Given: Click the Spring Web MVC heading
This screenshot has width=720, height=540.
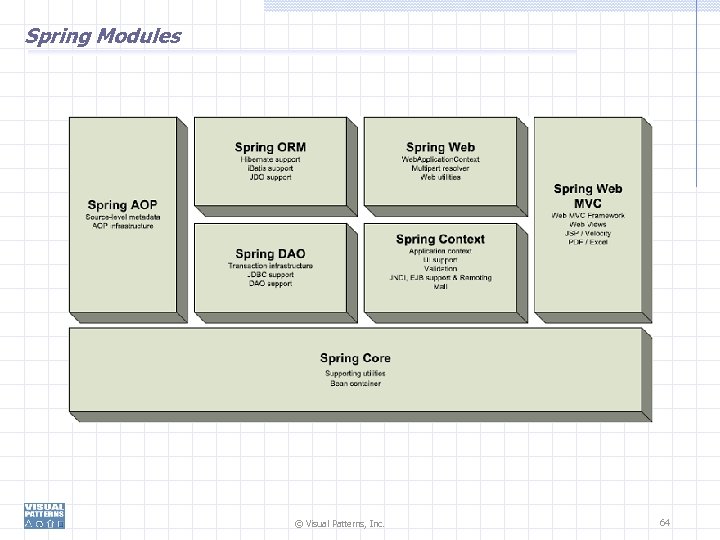Looking at the screenshot, I should [588, 196].
